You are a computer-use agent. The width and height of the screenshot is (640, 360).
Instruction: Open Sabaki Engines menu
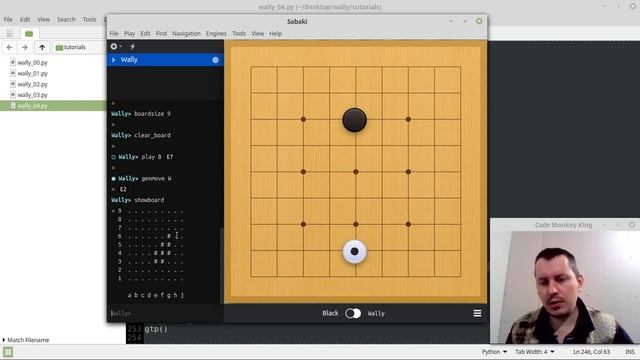click(x=216, y=33)
